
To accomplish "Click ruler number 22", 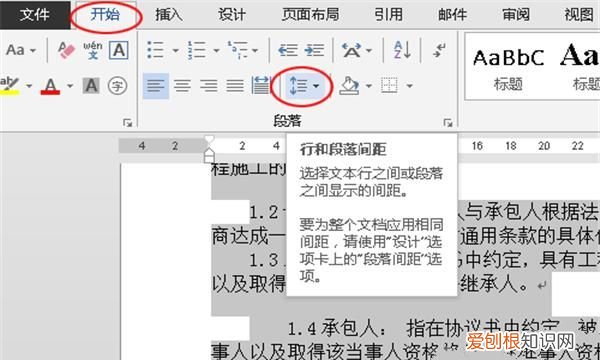I will point(577,146).
